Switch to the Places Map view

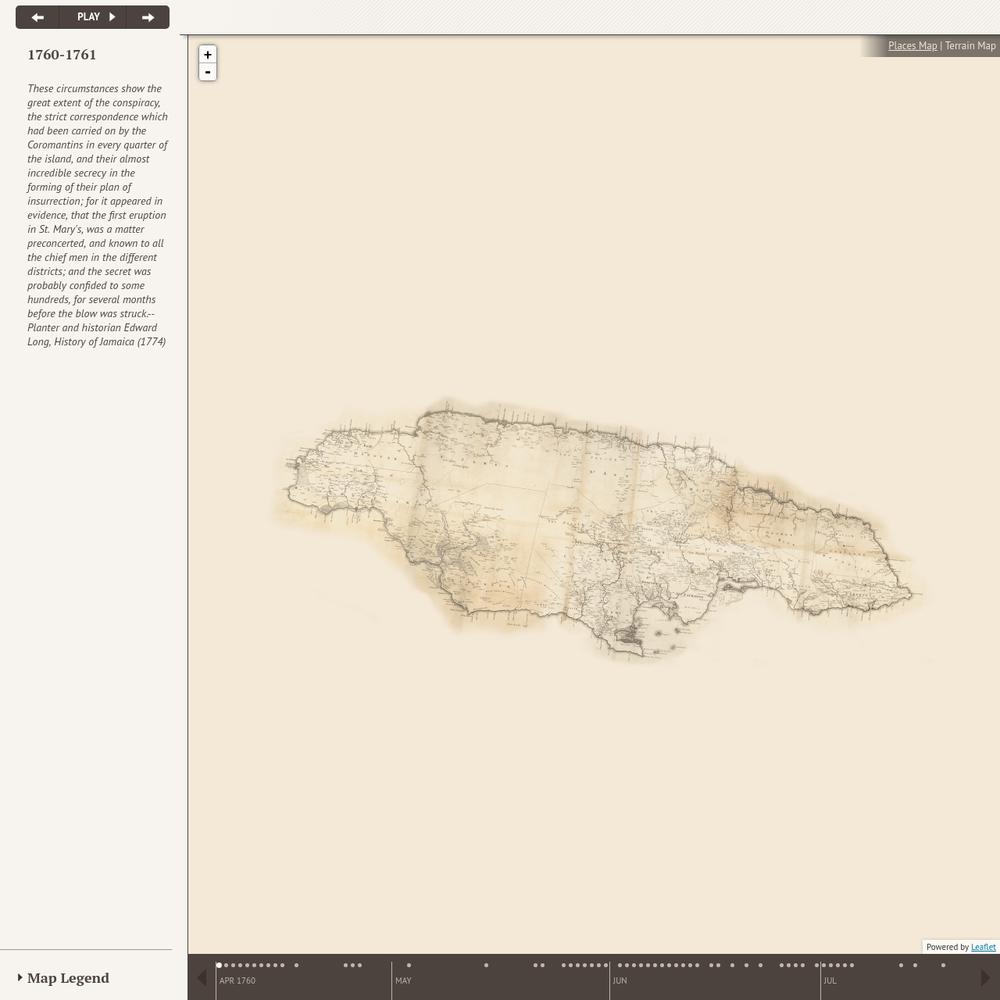[912, 45]
